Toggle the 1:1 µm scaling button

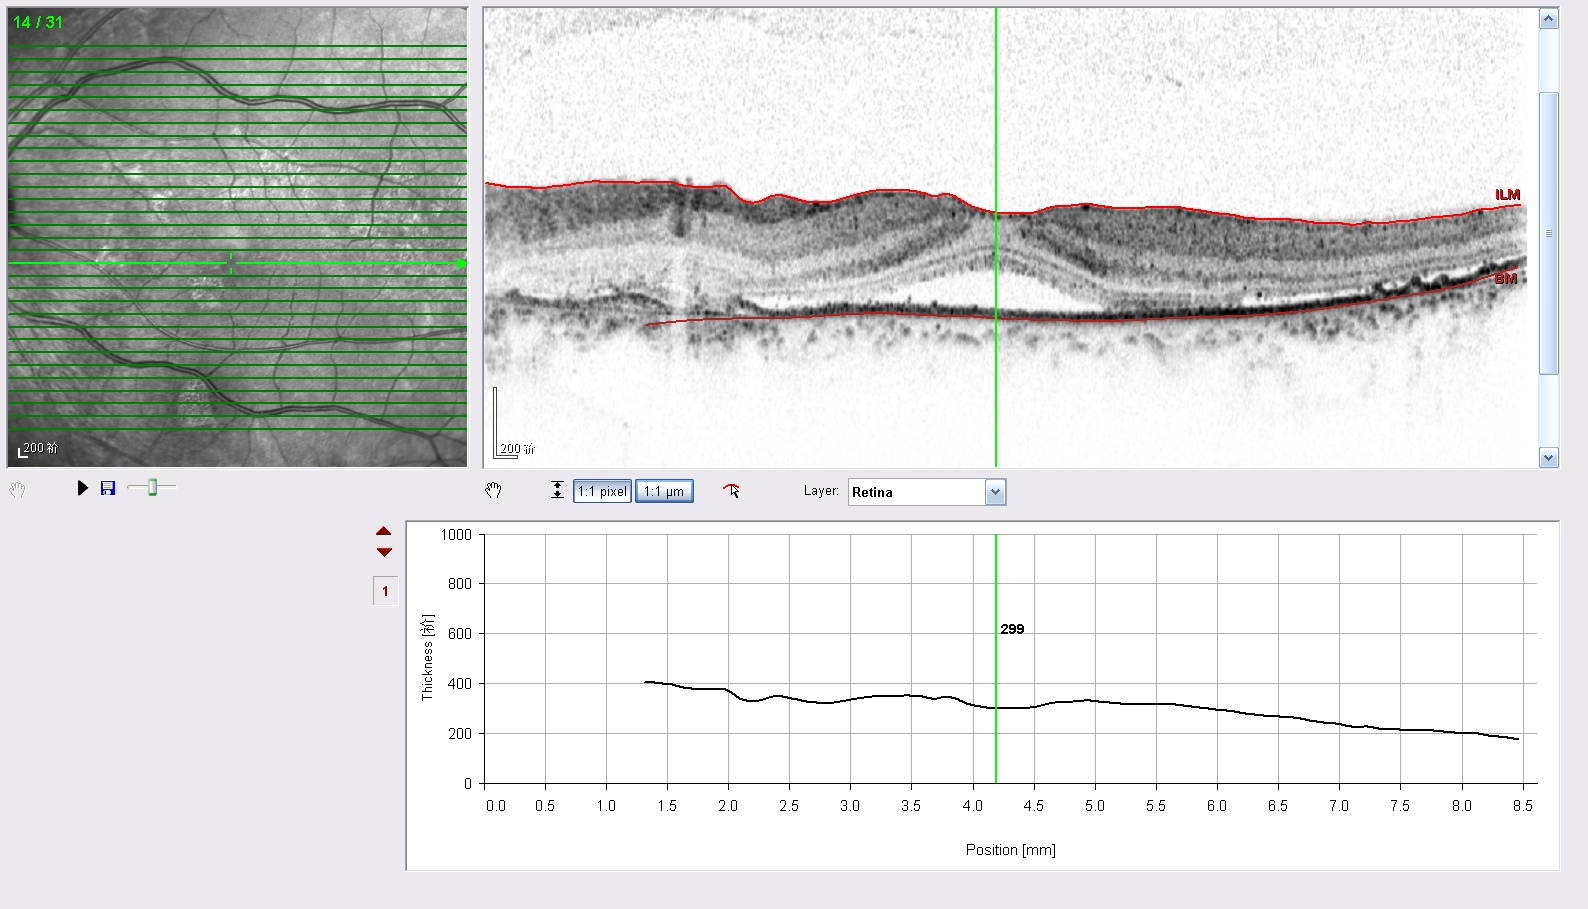click(x=664, y=491)
